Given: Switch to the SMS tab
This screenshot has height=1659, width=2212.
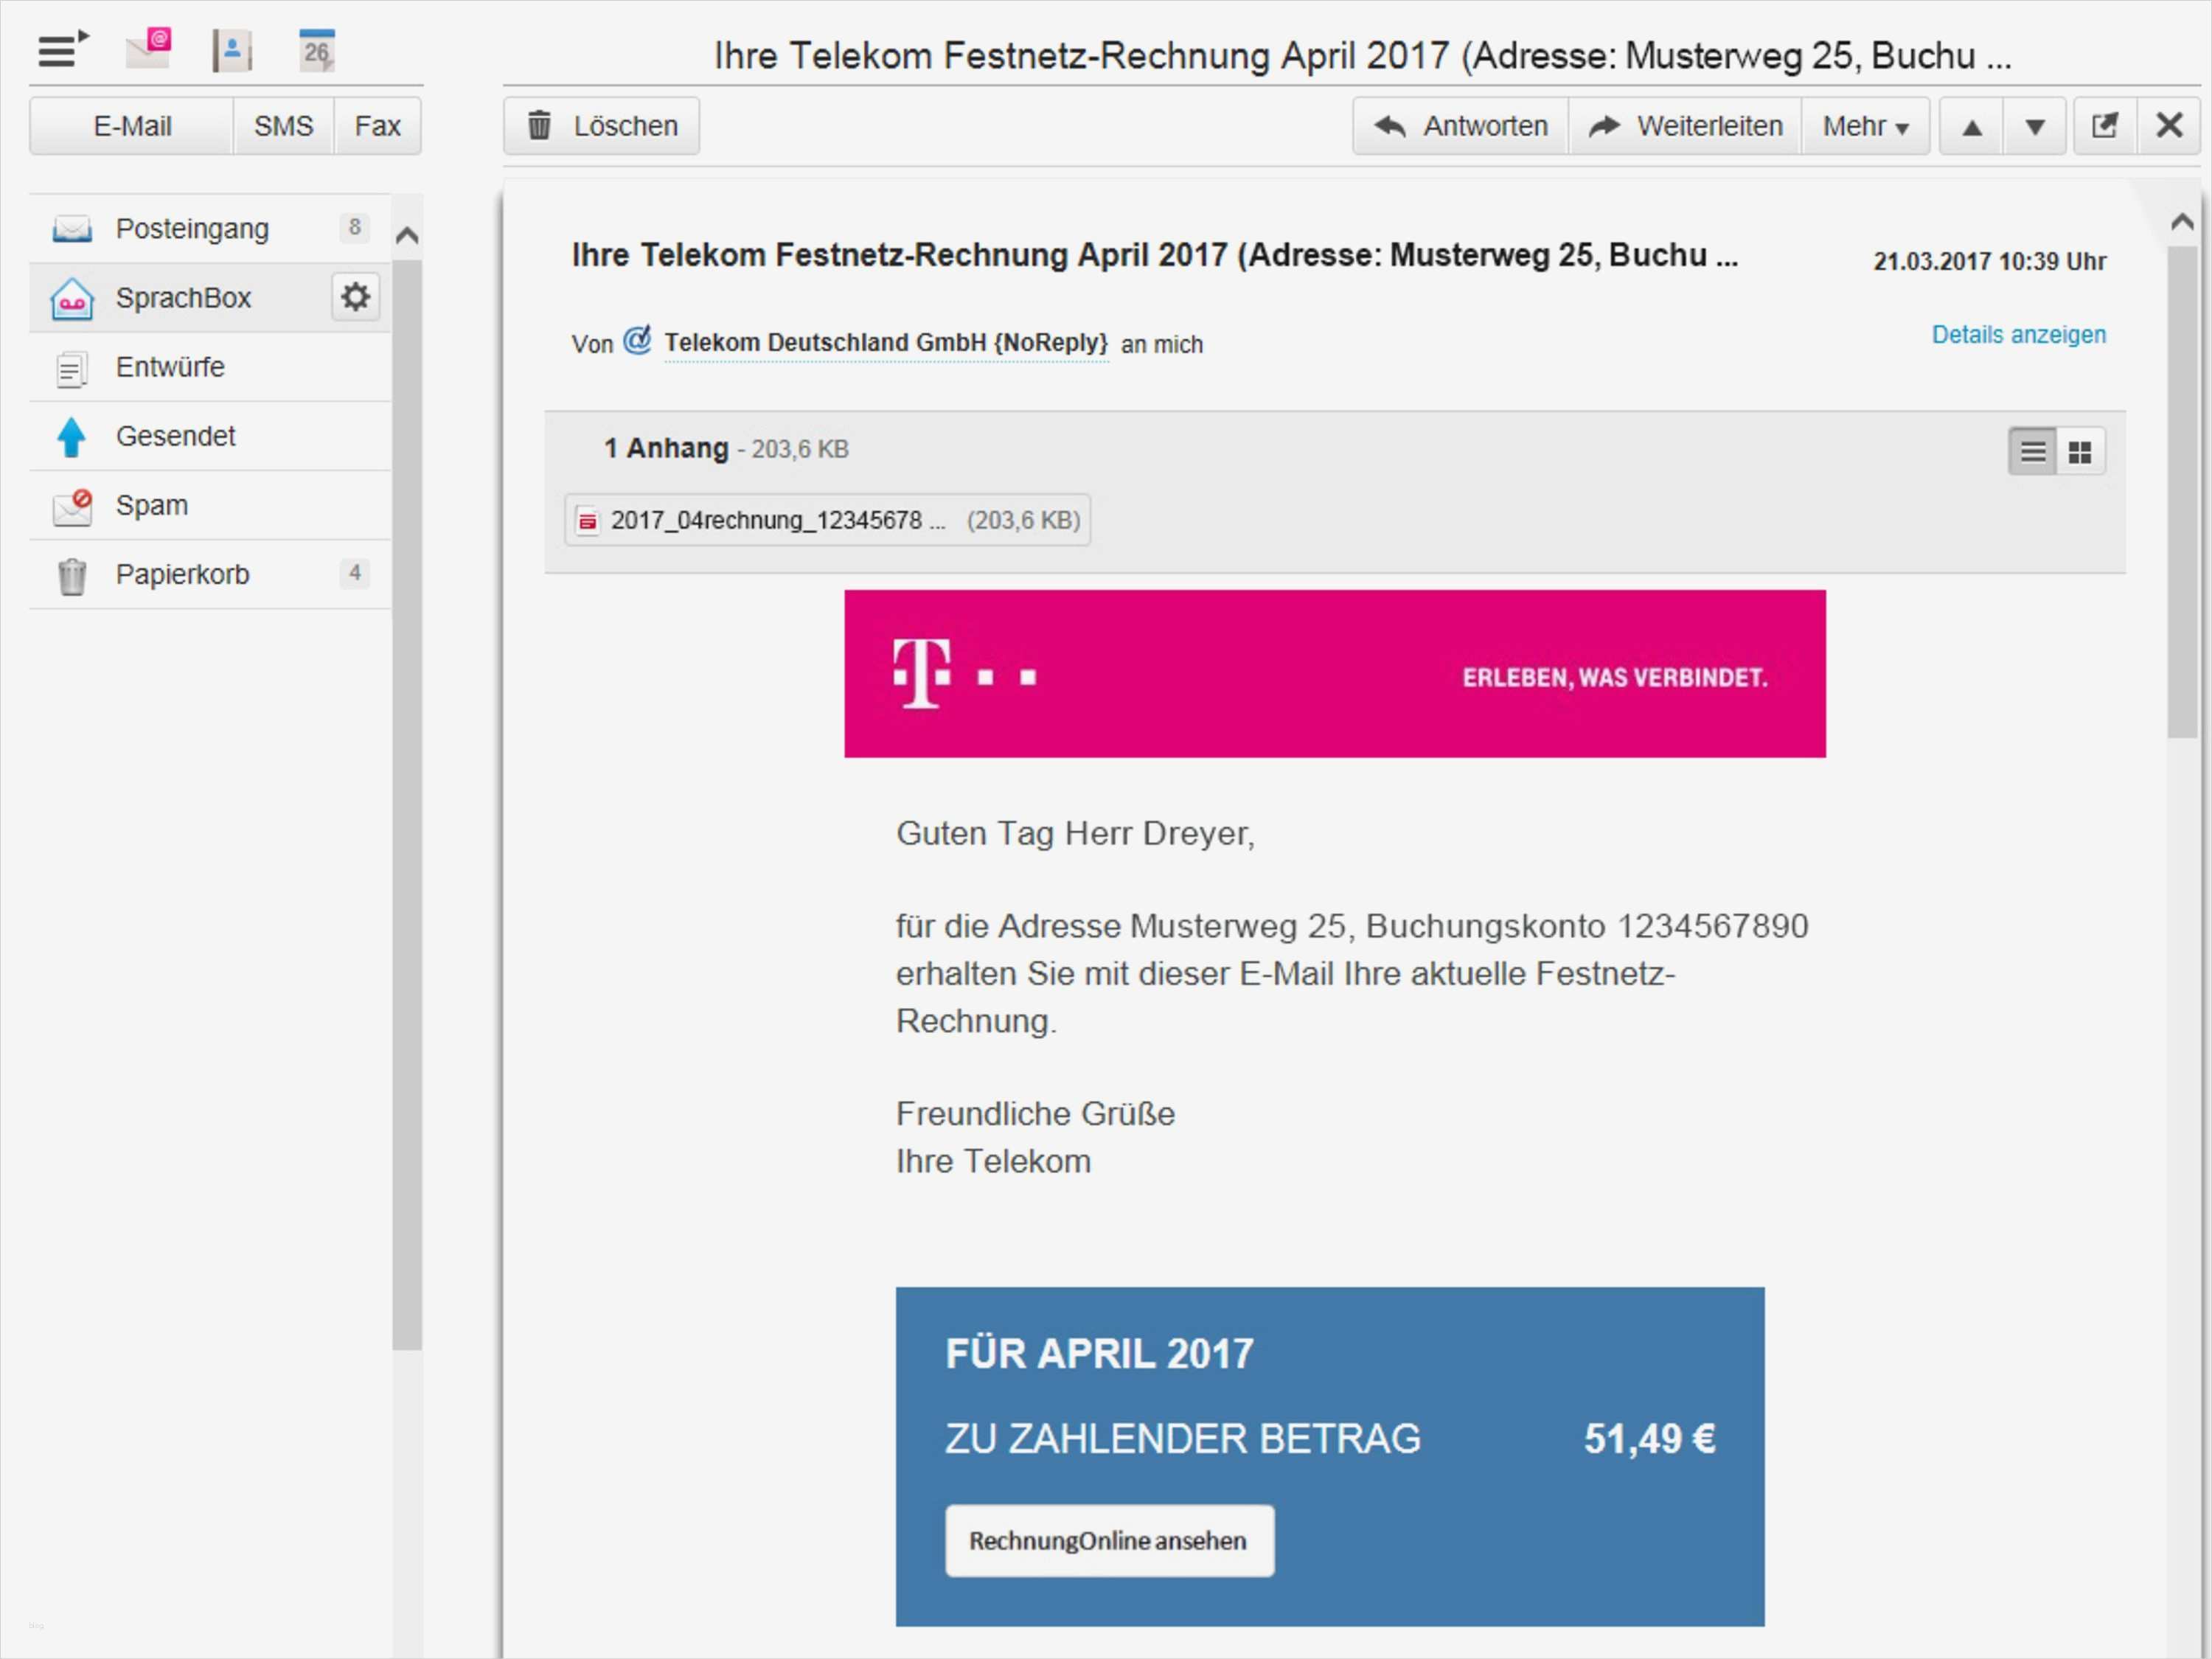Looking at the screenshot, I should tap(283, 127).
